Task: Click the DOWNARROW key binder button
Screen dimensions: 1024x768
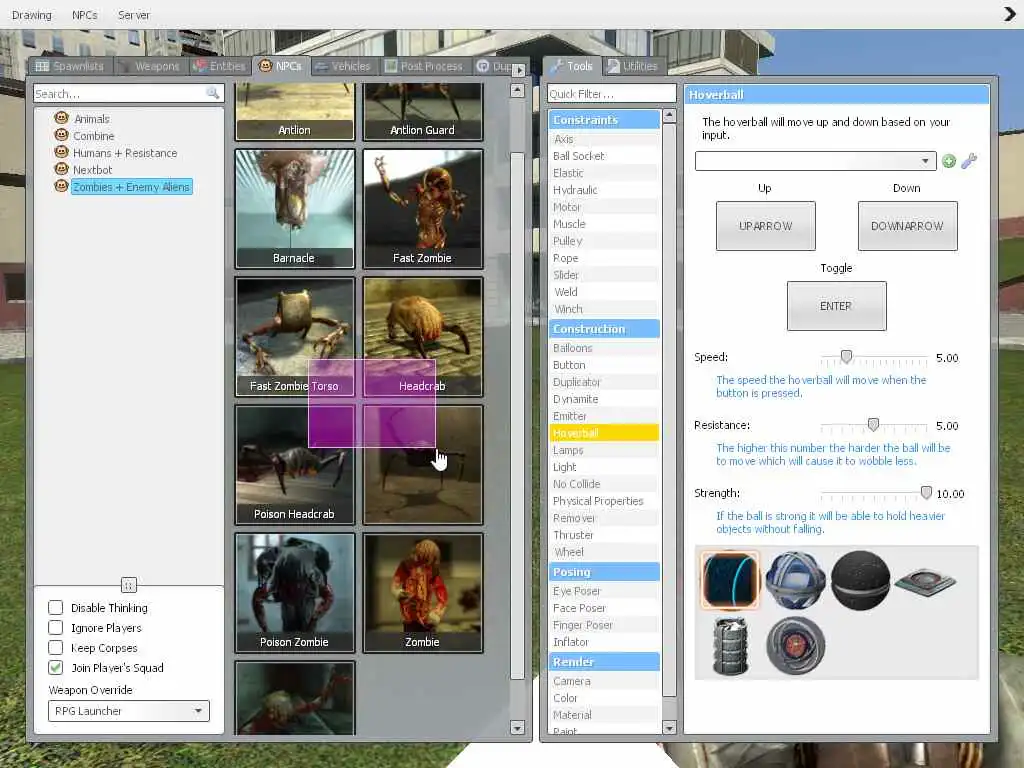Action: click(x=907, y=225)
